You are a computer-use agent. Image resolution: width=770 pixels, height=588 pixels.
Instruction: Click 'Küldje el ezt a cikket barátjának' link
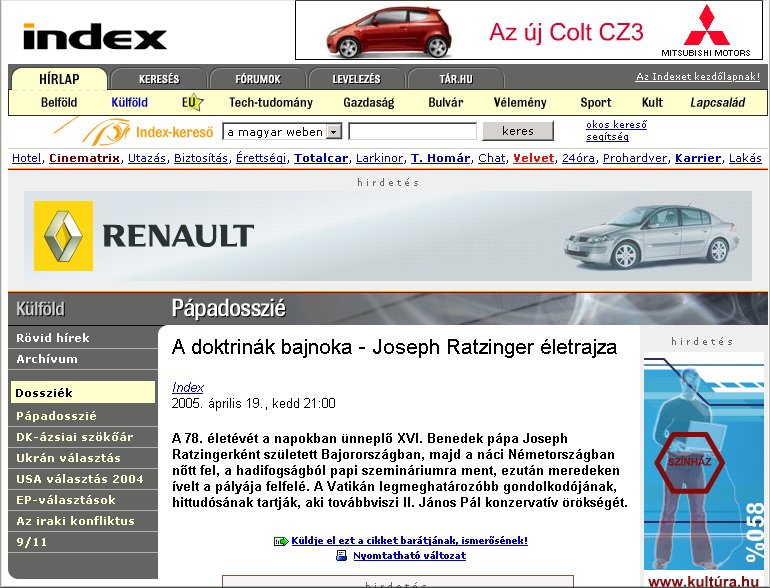click(410, 541)
